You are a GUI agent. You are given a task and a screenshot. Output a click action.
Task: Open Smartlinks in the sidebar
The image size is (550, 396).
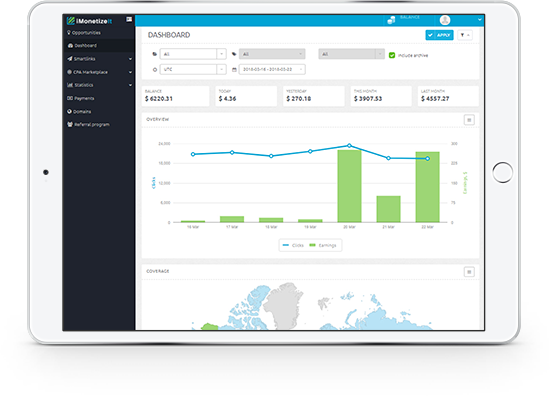[99, 59]
